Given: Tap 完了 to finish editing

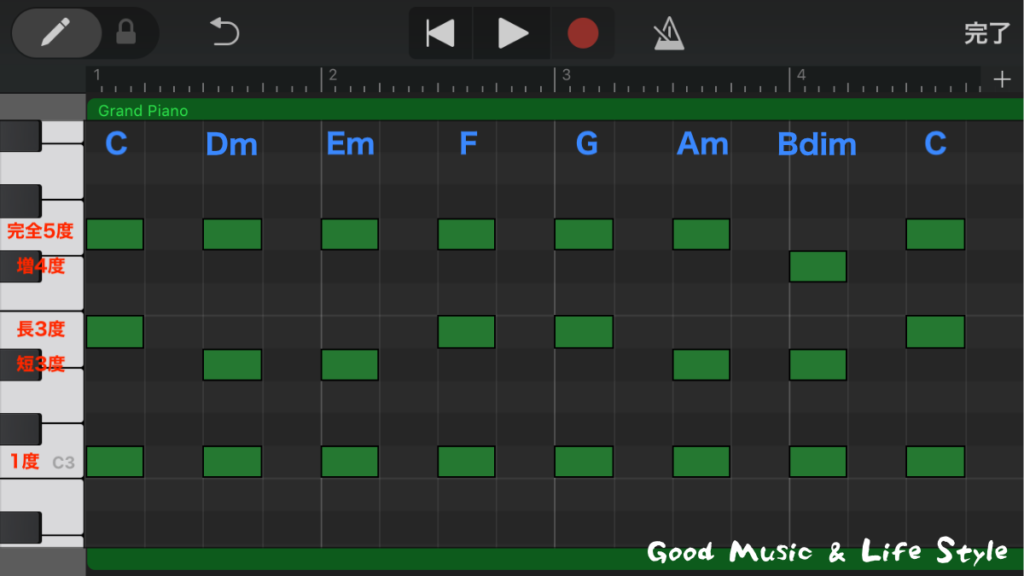Looking at the screenshot, I should pos(987,33).
